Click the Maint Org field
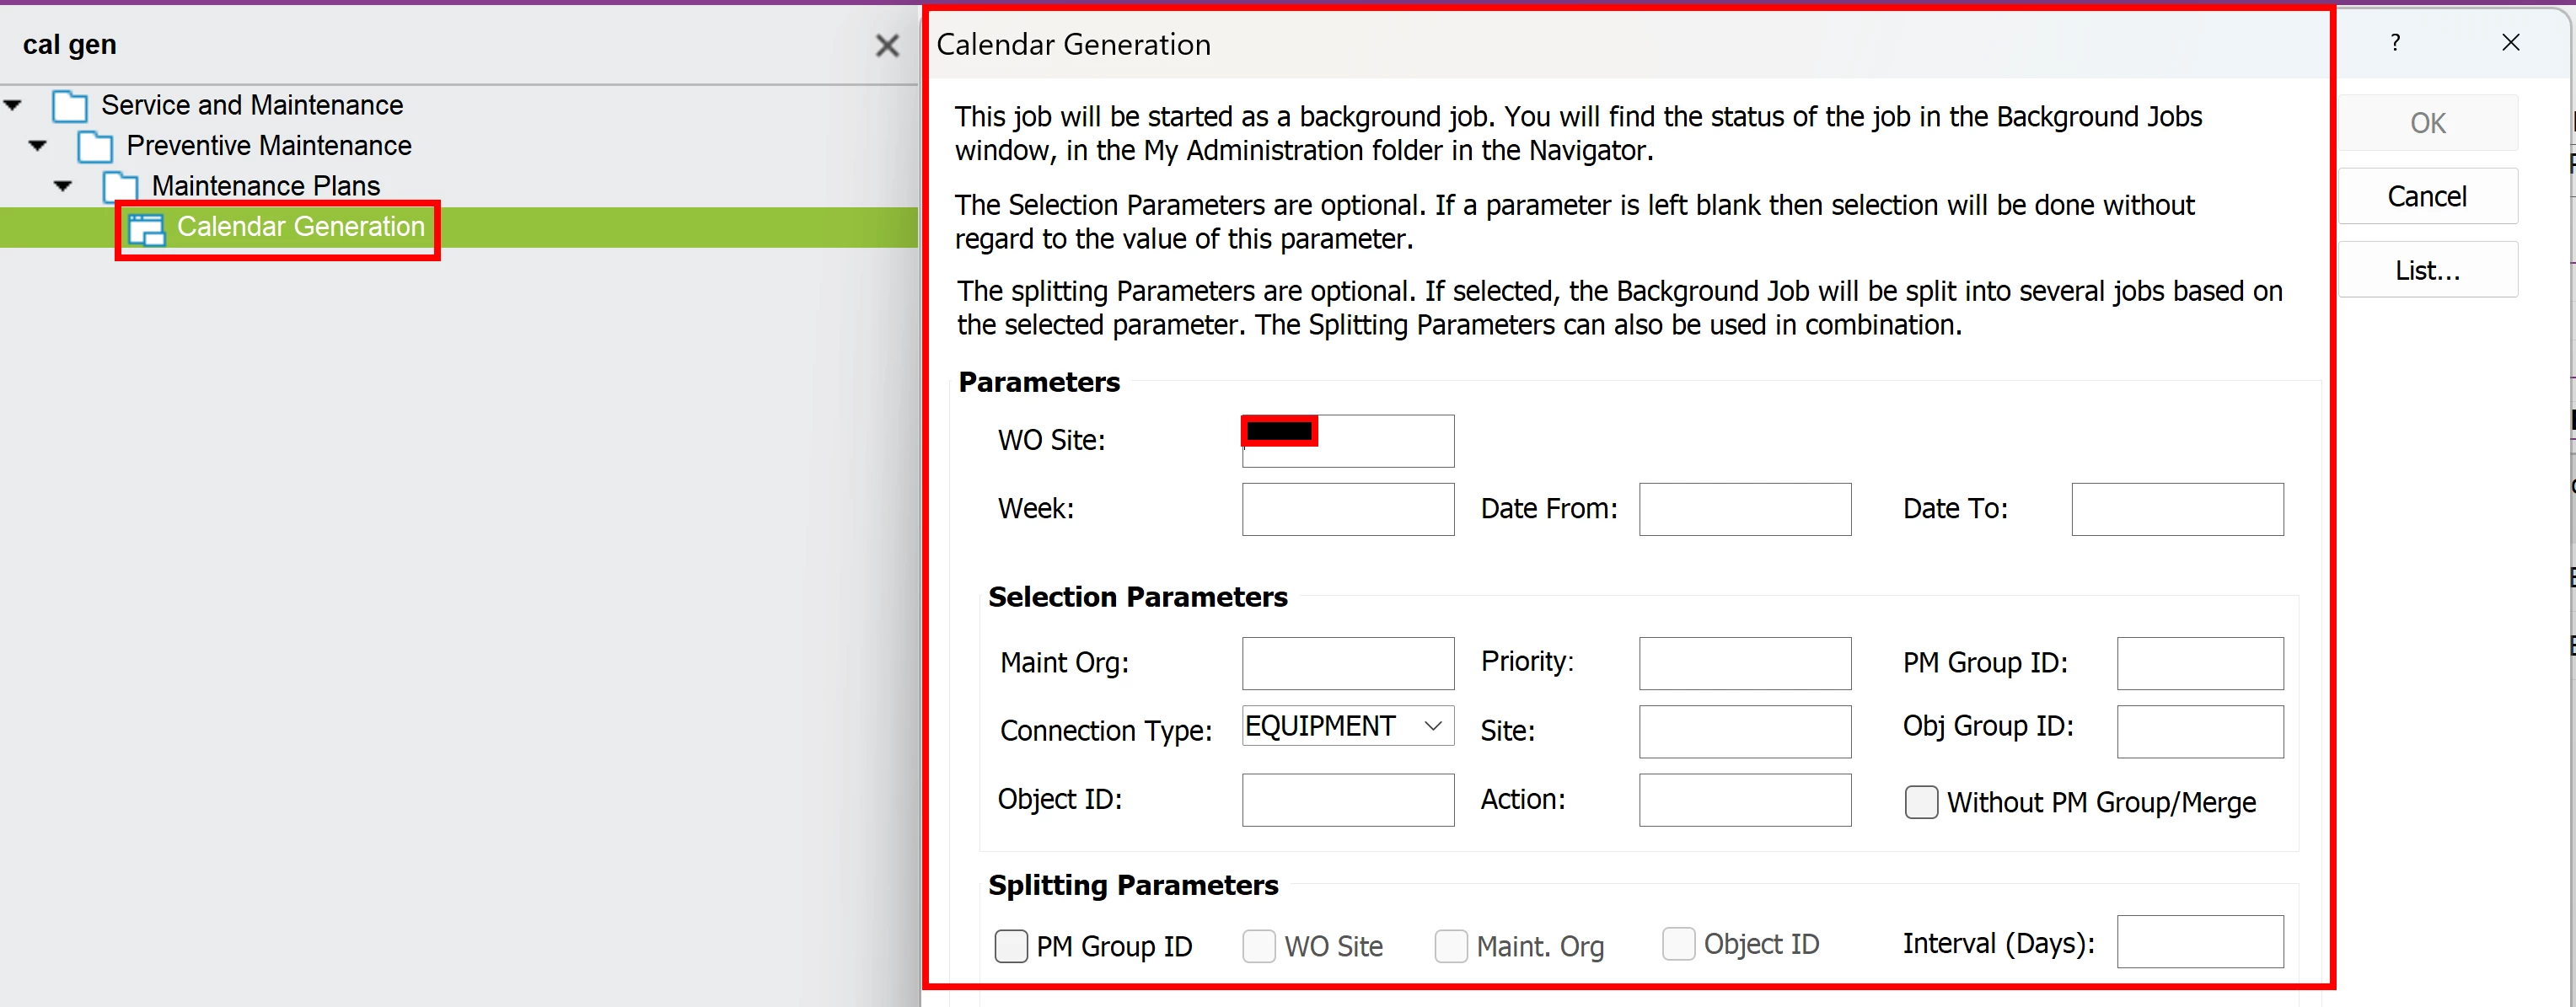Viewport: 2576px width, 1007px height. [1348, 664]
